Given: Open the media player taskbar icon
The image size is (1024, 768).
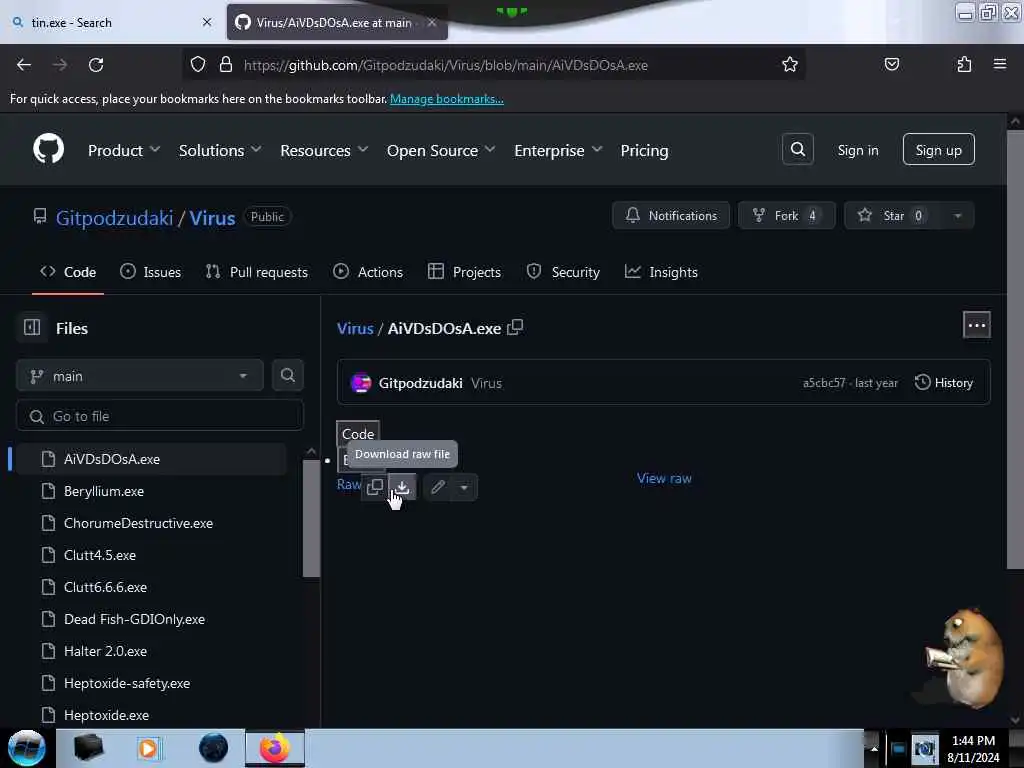Looking at the screenshot, I should click(x=148, y=748).
